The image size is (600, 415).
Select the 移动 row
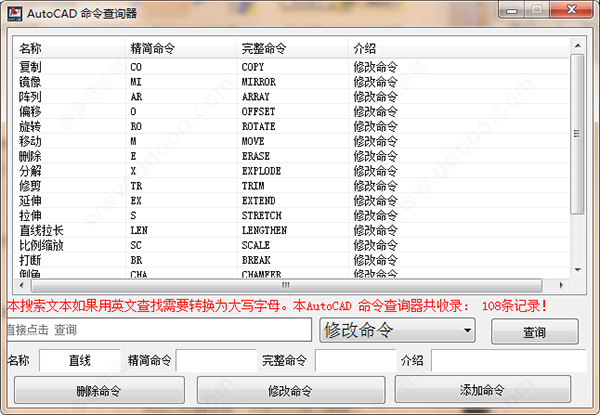pyautogui.click(x=291, y=142)
